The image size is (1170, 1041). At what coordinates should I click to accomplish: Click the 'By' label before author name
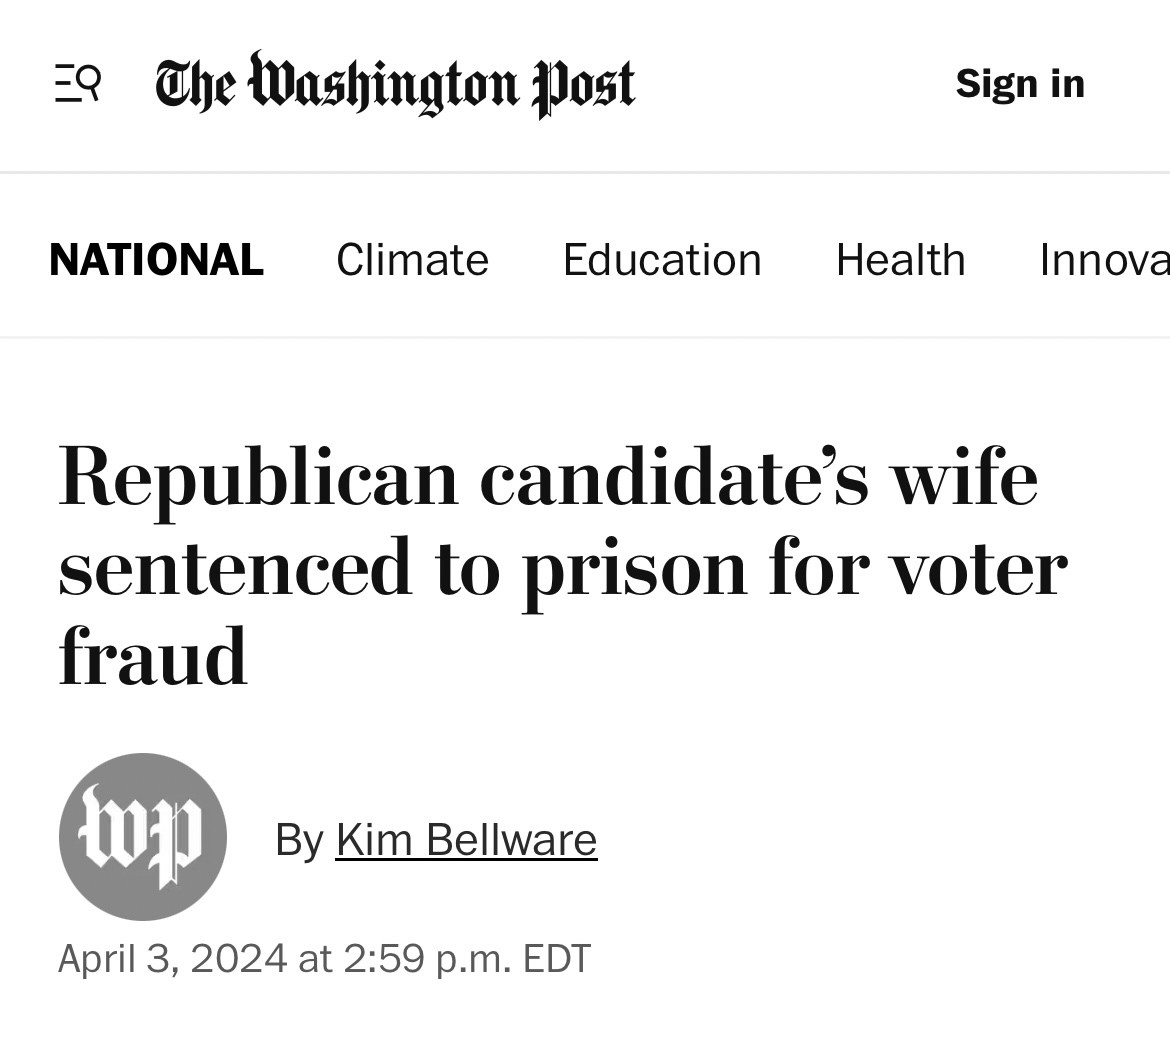click(299, 840)
